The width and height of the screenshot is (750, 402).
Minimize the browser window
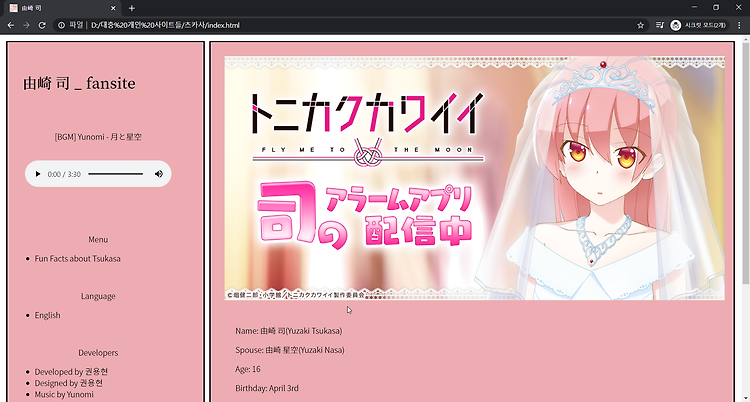click(694, 7)
